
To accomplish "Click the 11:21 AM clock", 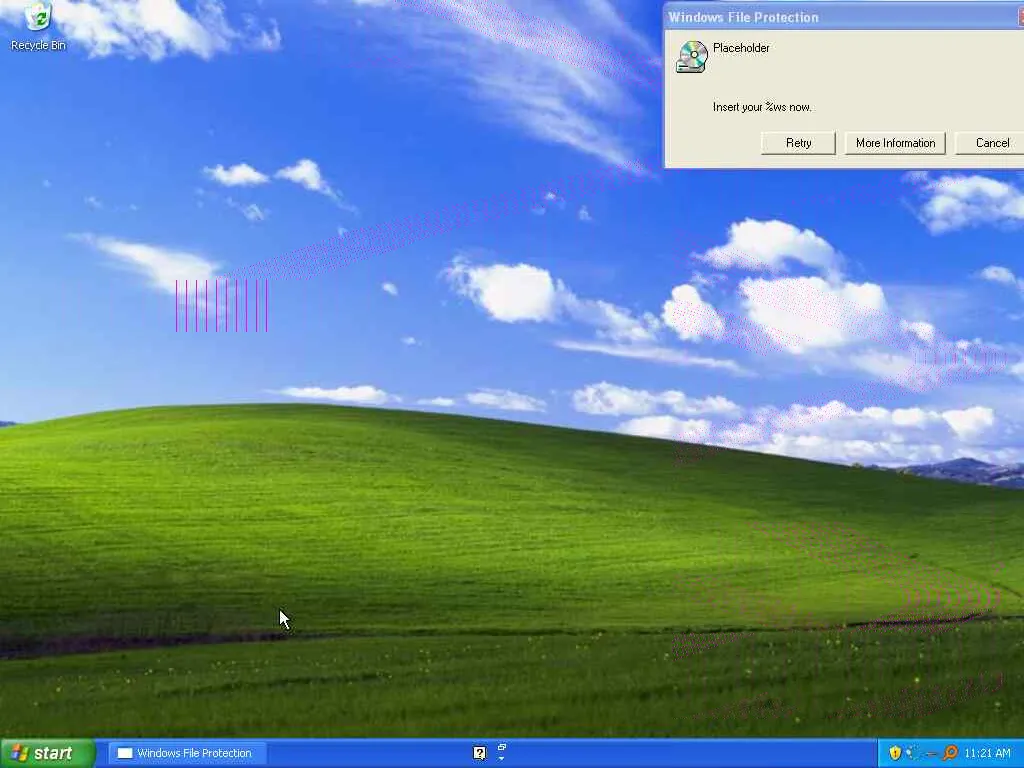I will pyautogui.click(x=987, y=753).
